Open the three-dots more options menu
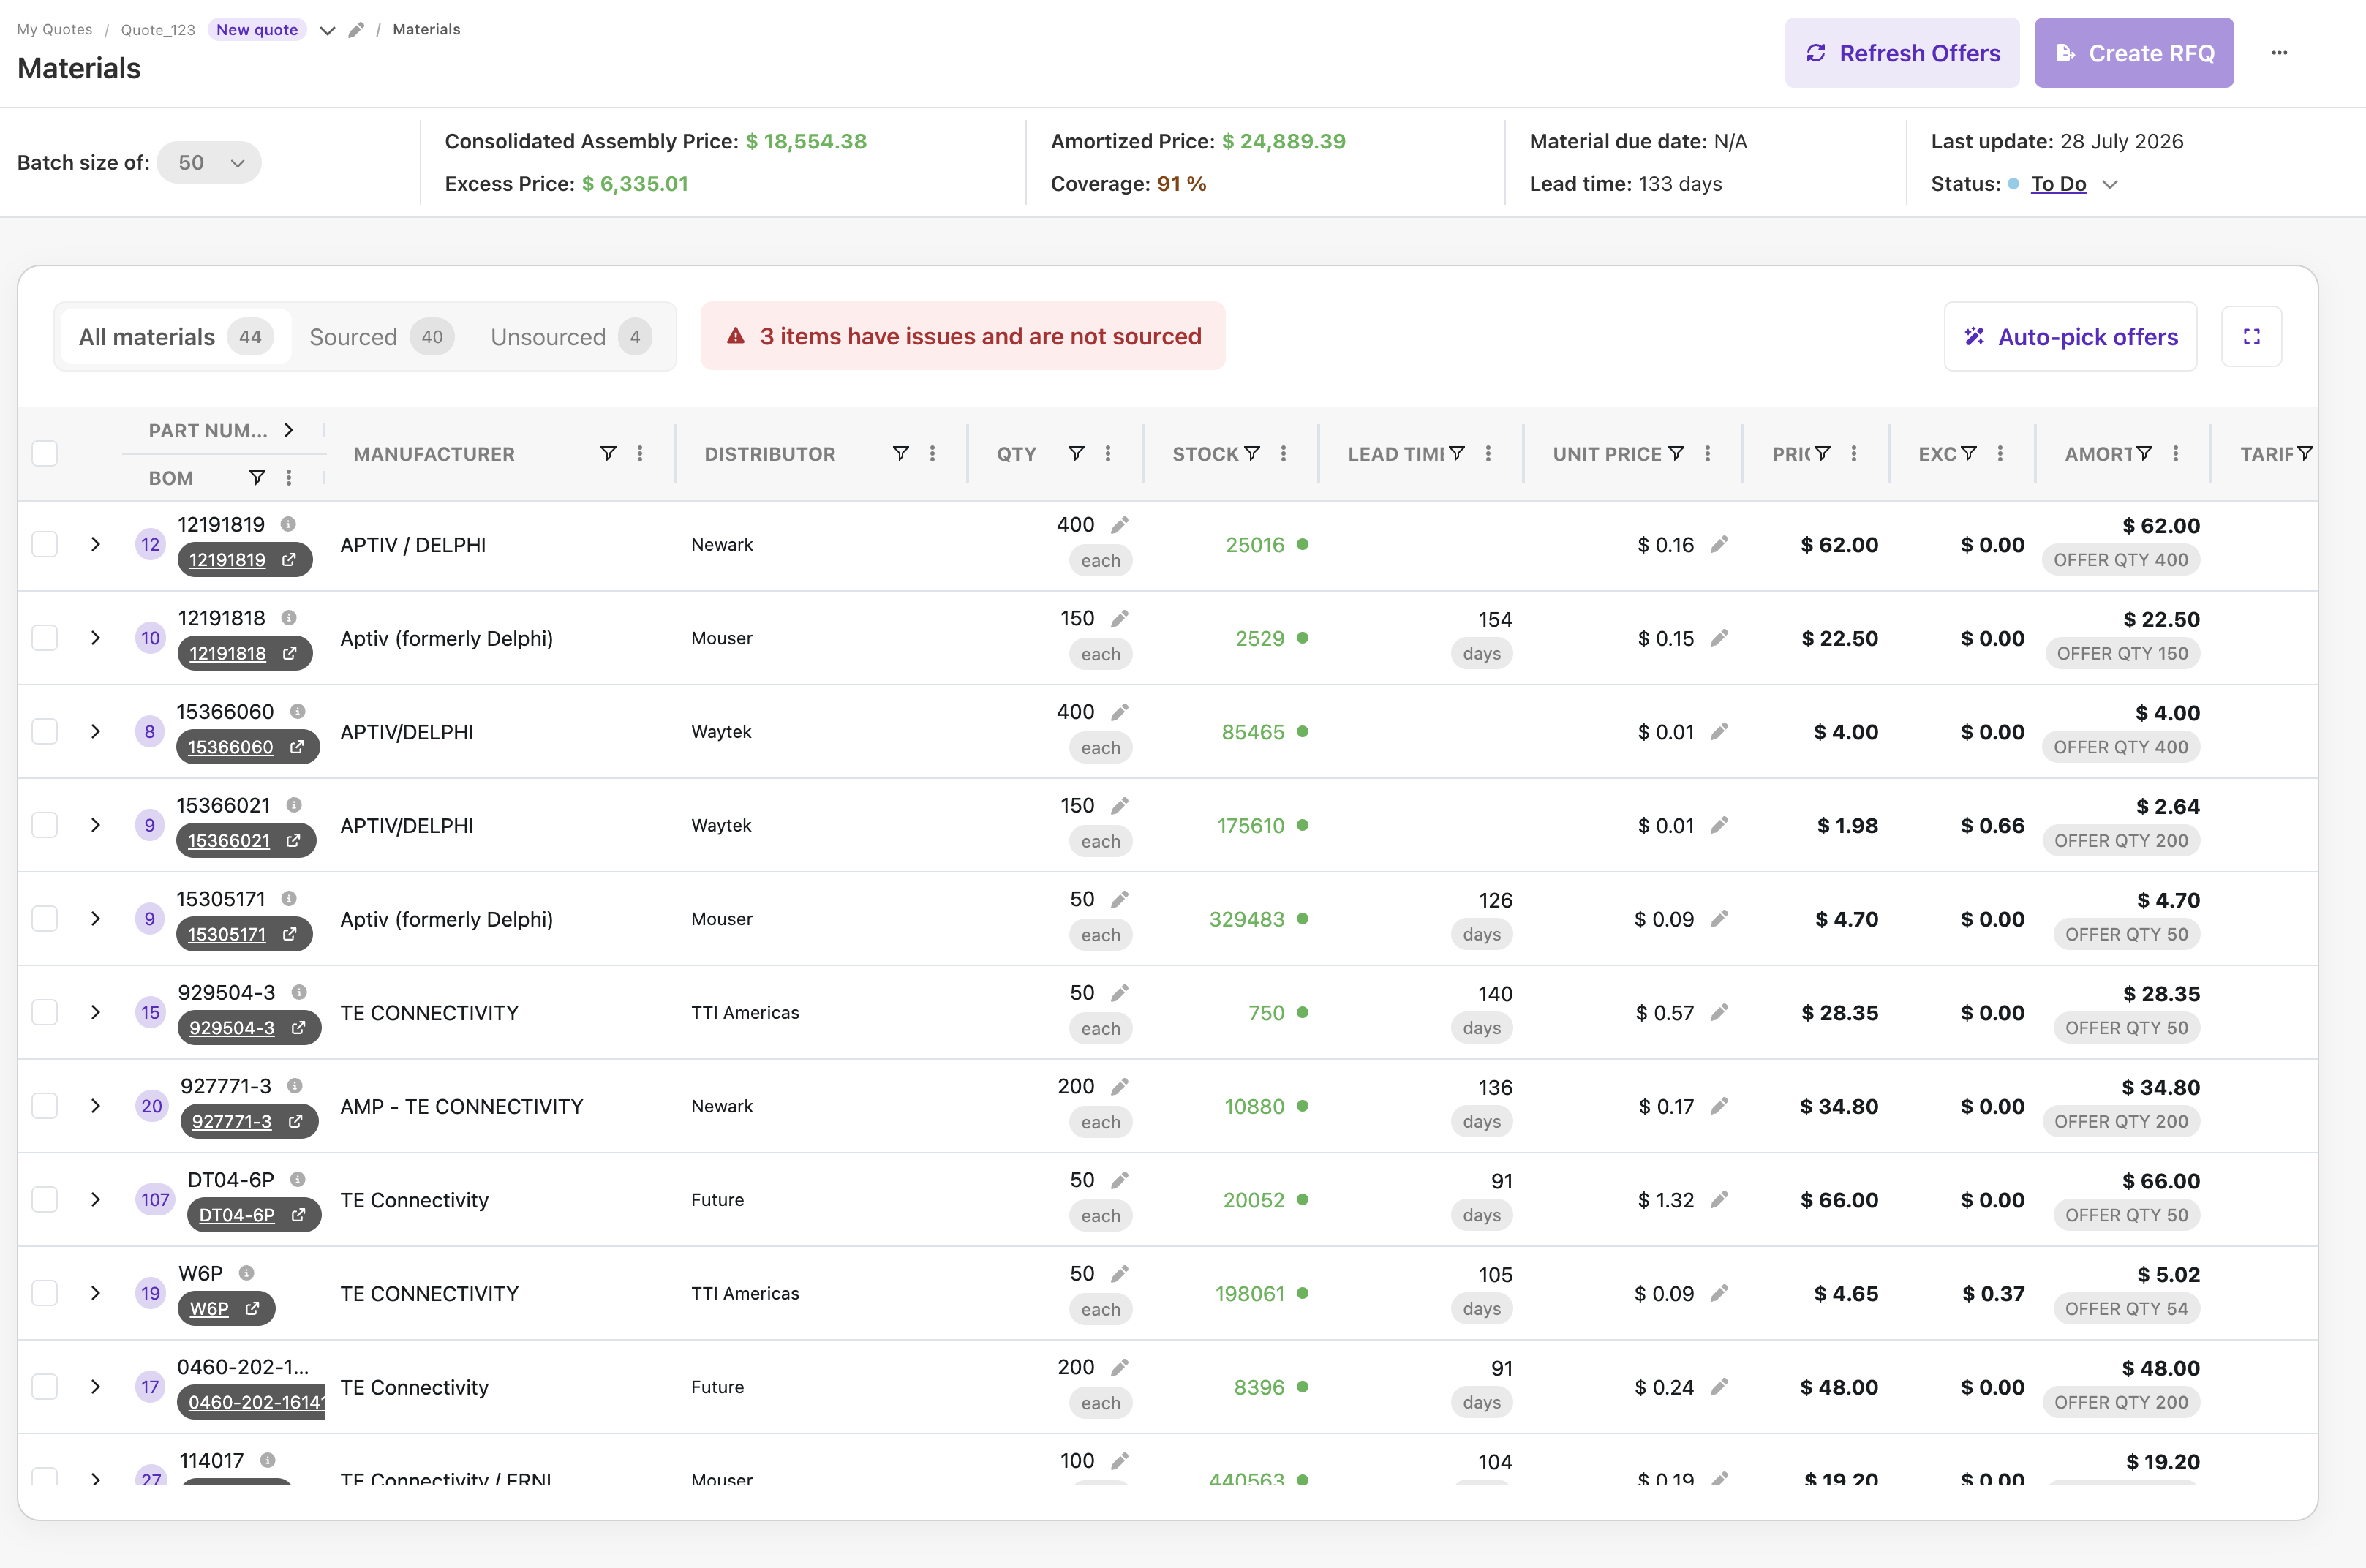This screenshot has width=2366, height=1568. click(2279, 53)
